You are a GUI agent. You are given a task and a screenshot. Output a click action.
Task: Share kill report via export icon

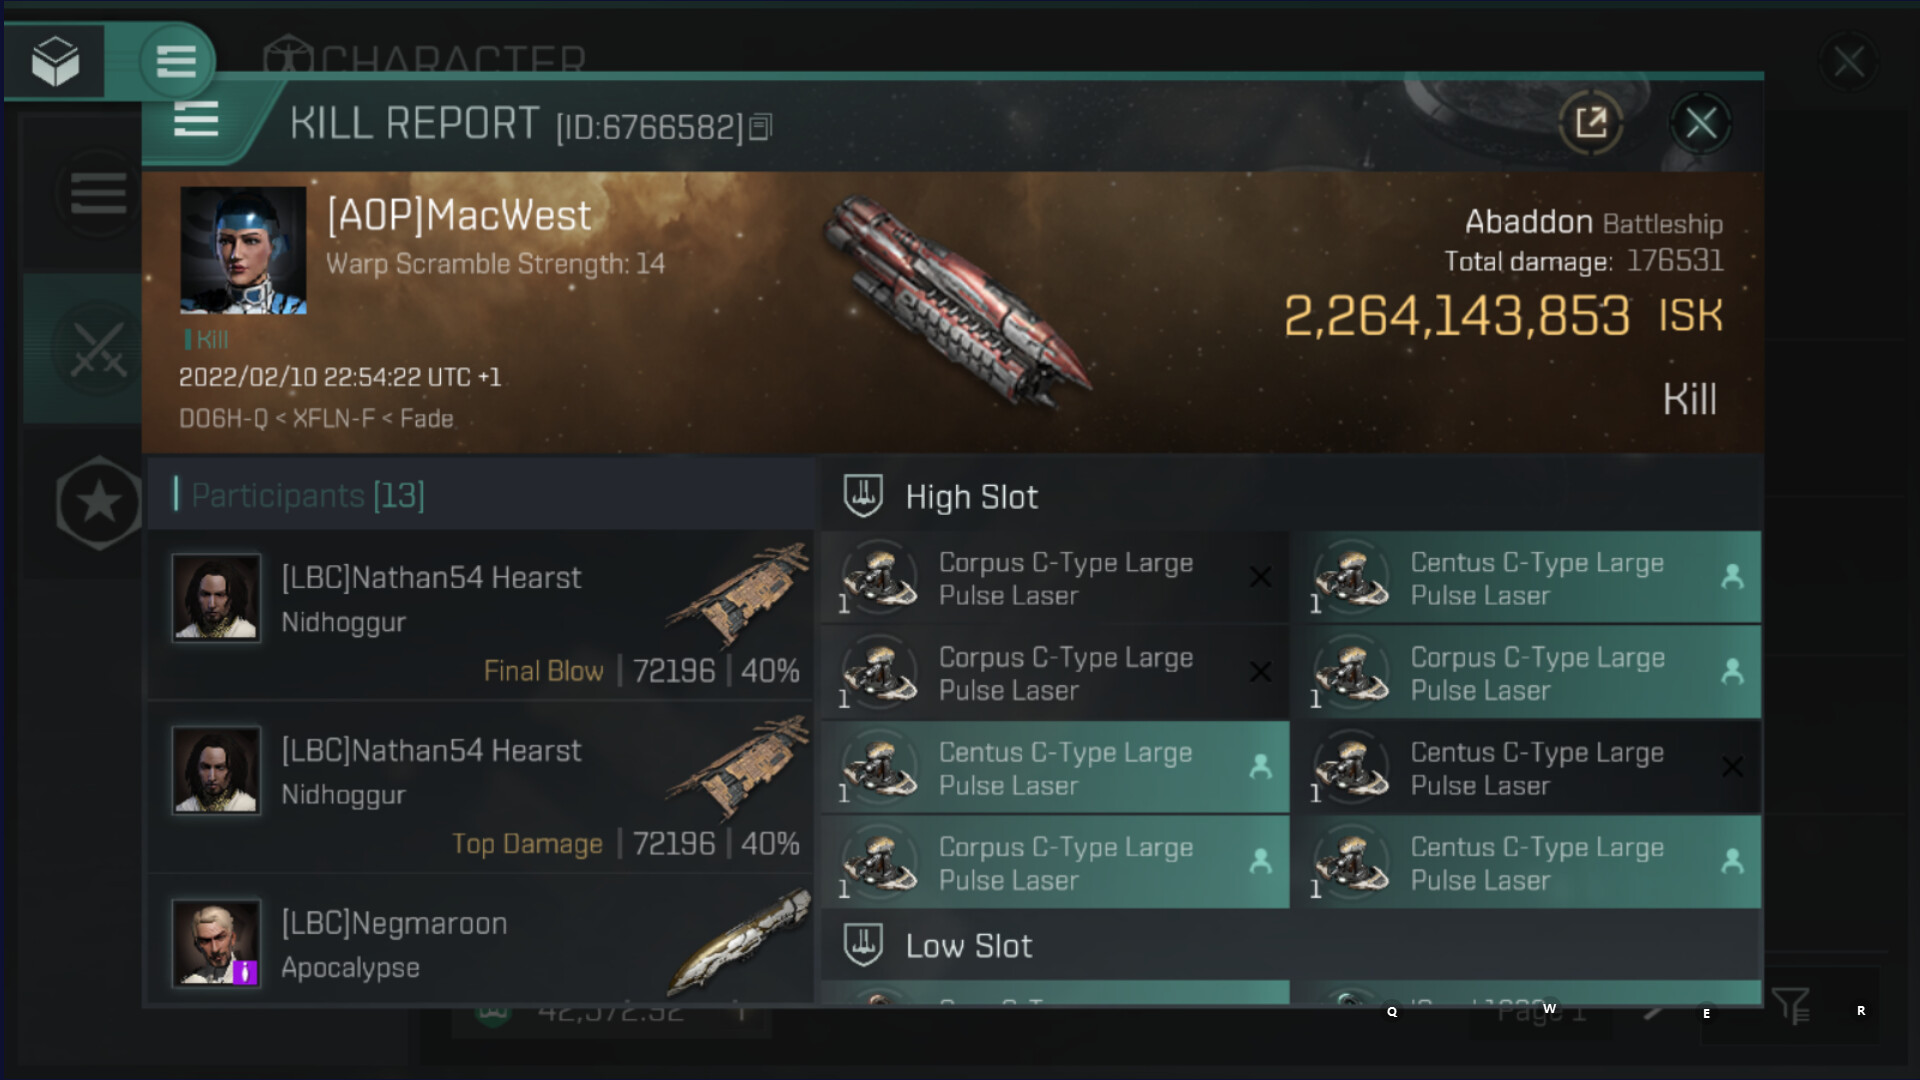[1590, 123]
